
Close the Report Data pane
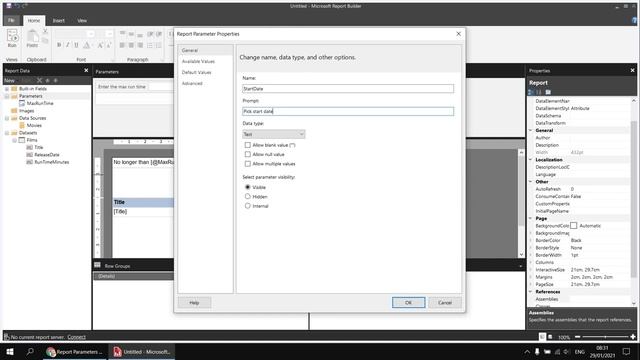click(x=86, y=70)
